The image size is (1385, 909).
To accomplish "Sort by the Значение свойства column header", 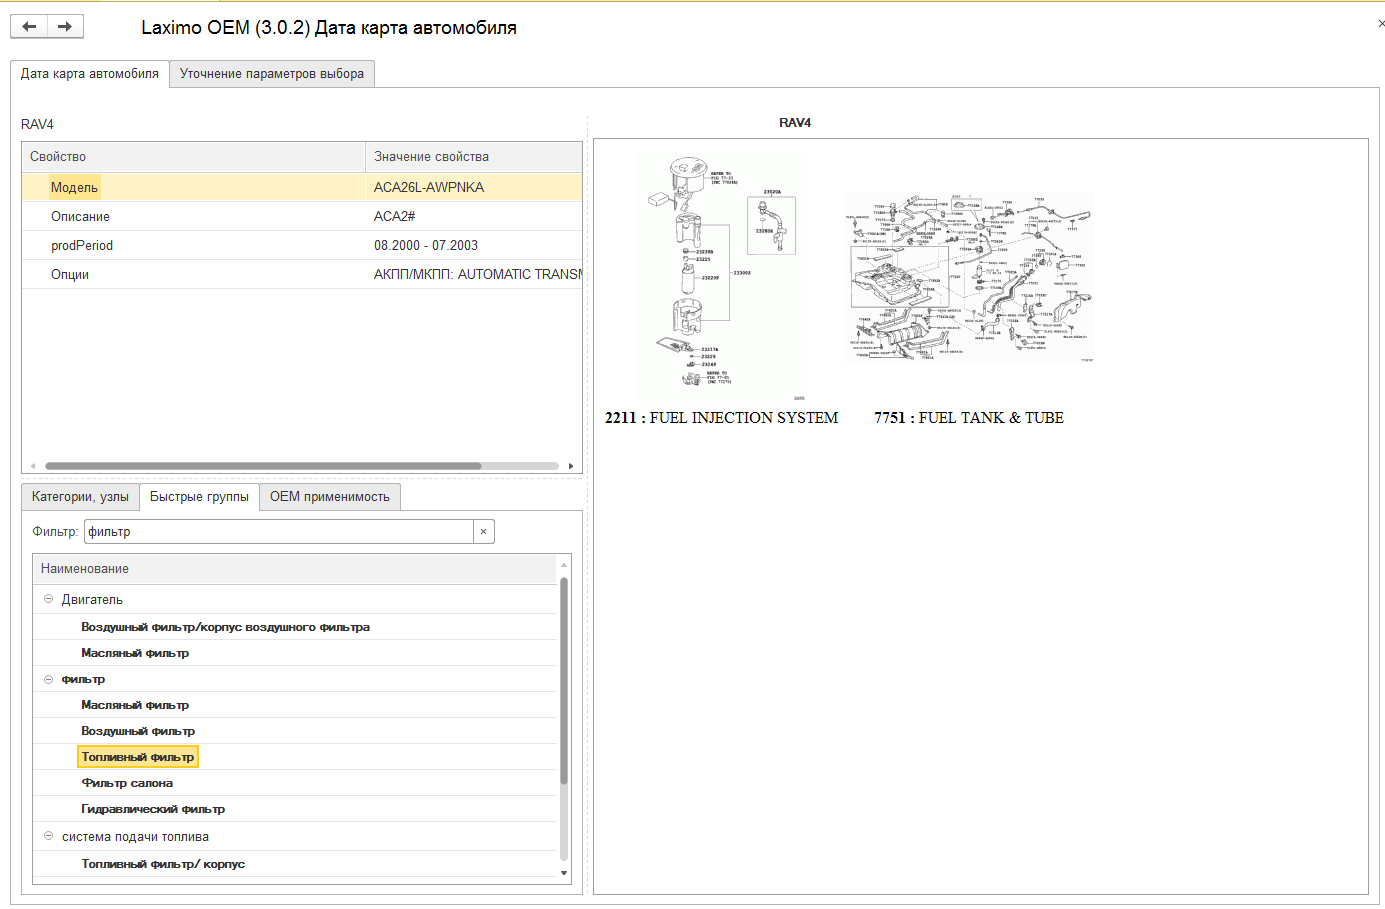I will pyautogui.click(x=474, y=157).
